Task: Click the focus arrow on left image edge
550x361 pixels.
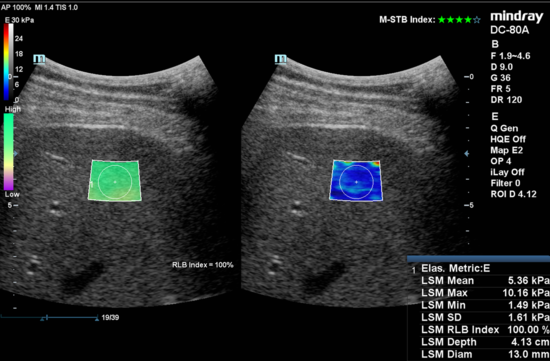Action: click(x=15, y=154)
